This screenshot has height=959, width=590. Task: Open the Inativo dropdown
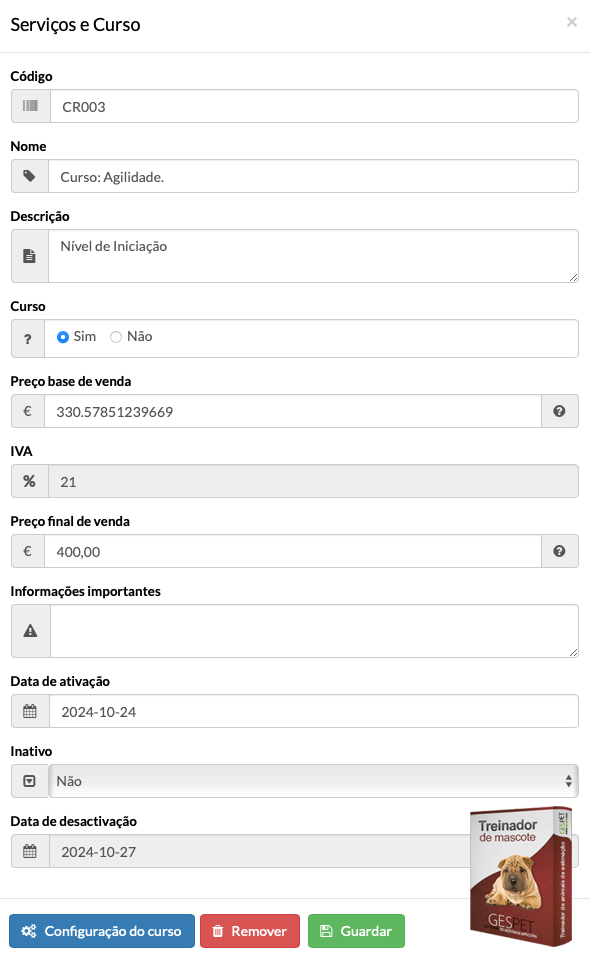[x=314, y=781]
